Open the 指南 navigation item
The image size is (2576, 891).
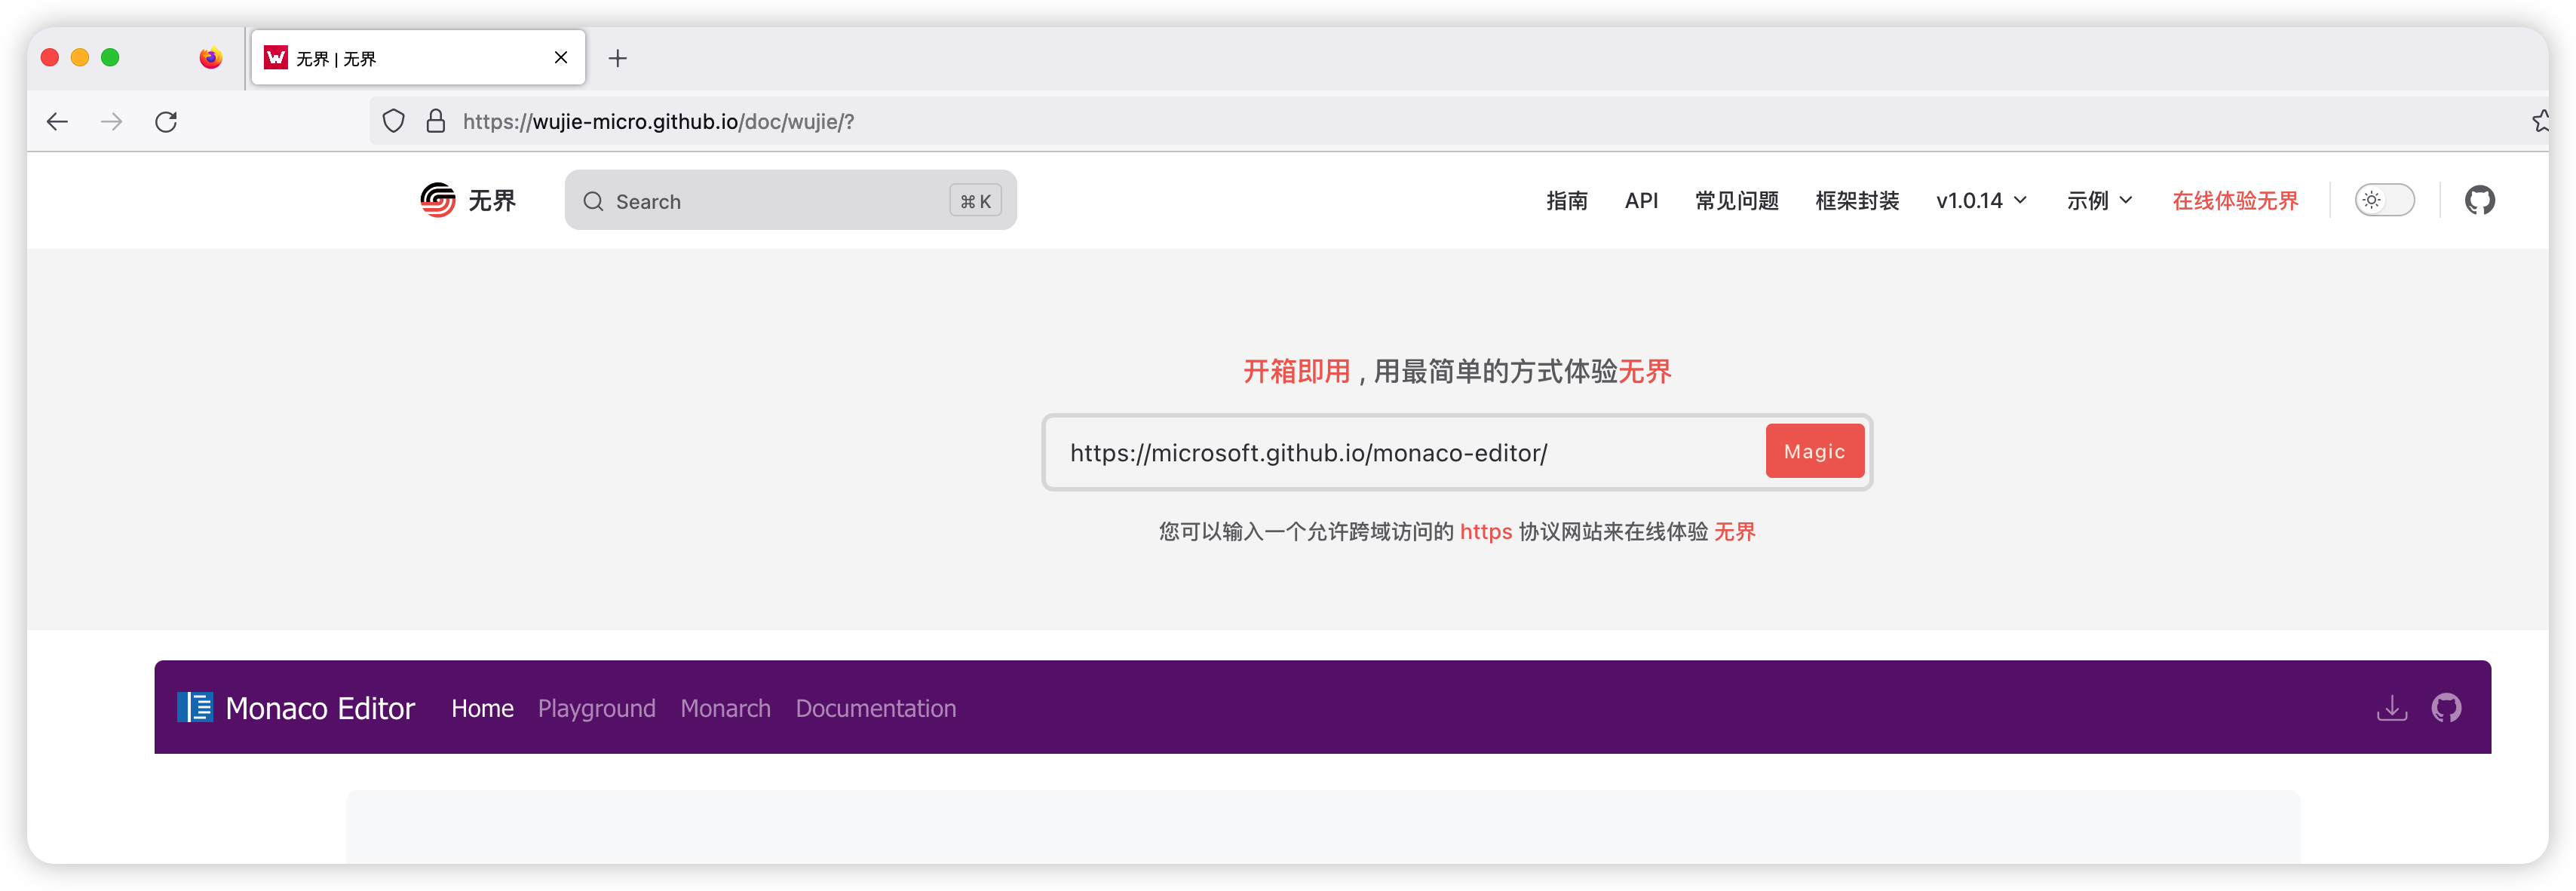coord(1567,201)
